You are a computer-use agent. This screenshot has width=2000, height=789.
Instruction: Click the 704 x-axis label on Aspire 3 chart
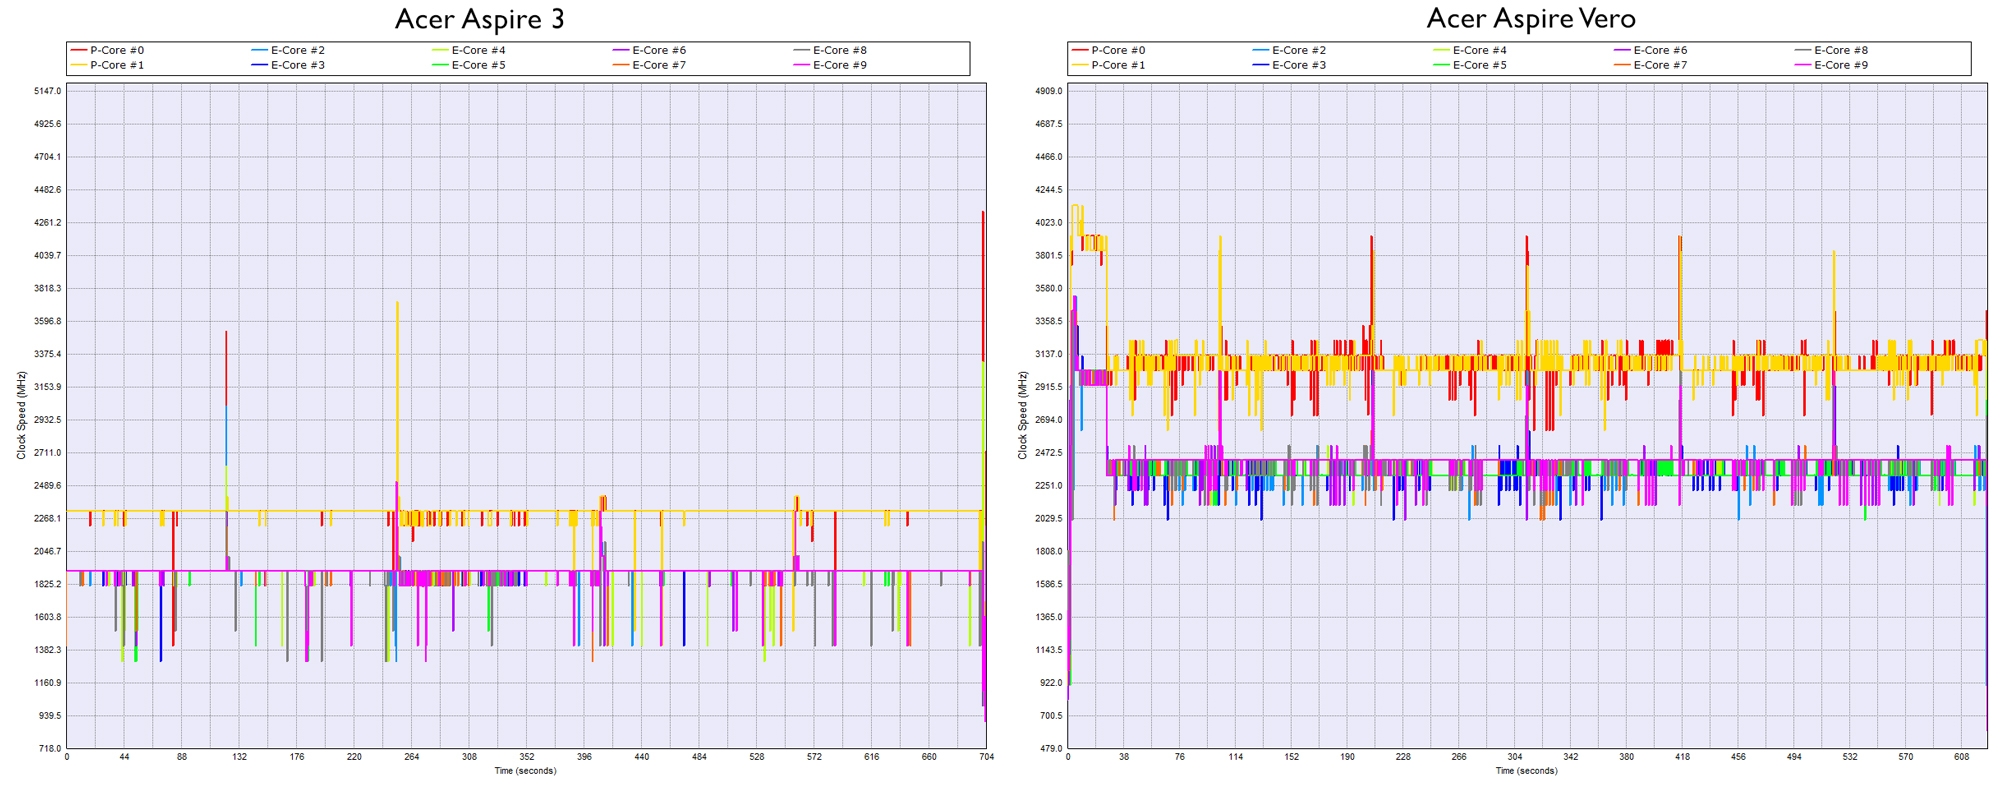click(x=986, y=757)
